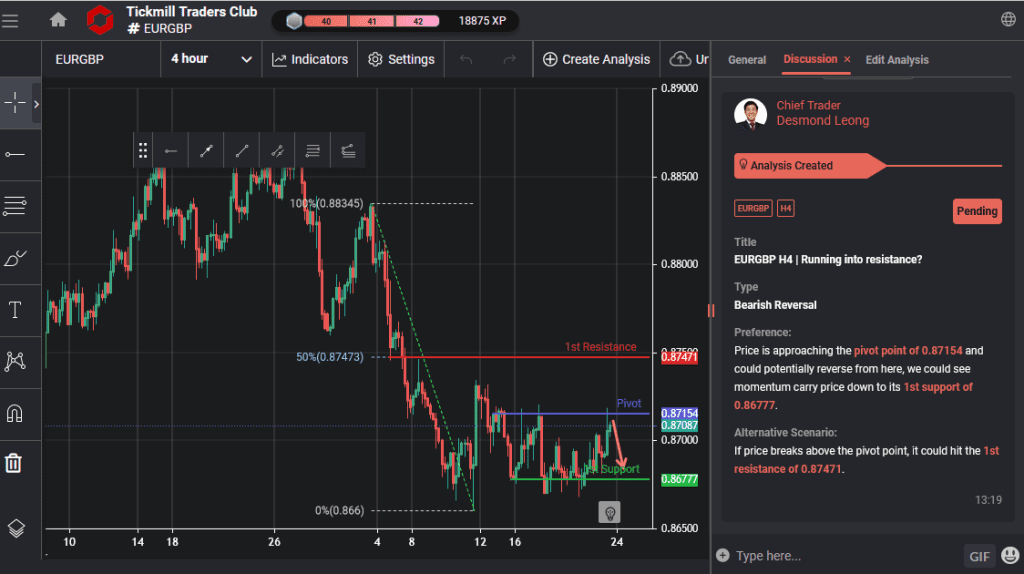Click the #EURGBP channel title
This screenshot has height=574, width=1024.
(x=160, y=29)
